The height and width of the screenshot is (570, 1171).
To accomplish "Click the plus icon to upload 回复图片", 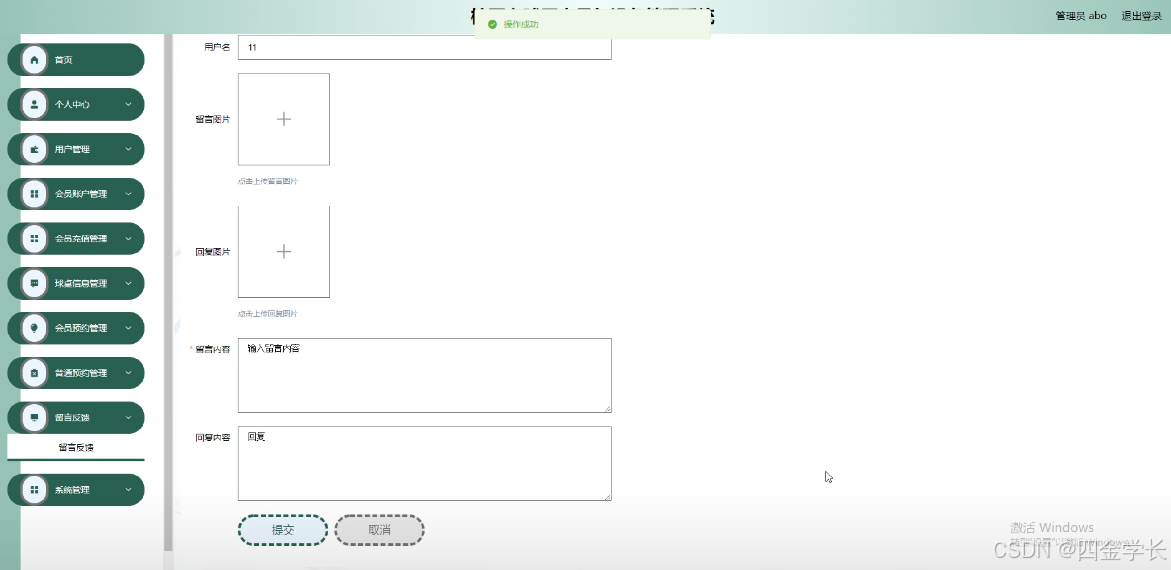I will (x=284, y=252).
